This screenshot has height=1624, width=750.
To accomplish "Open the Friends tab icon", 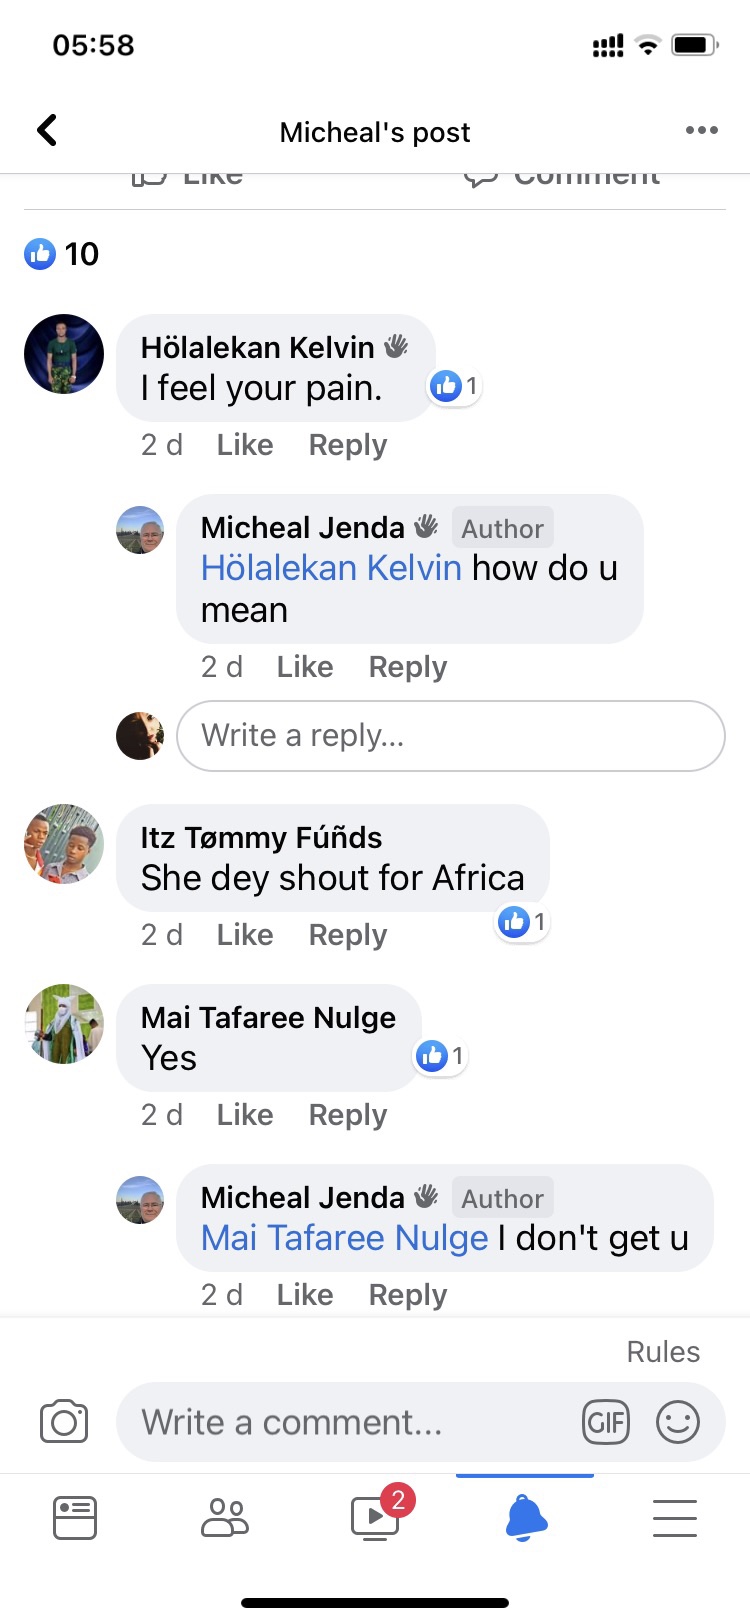I will coord(225,1517).
